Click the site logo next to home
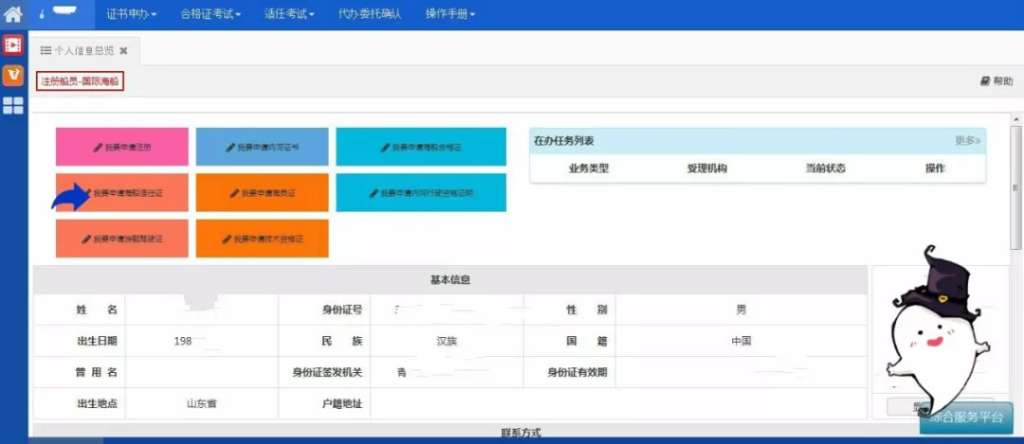The width and height of the screenshot is (1024, 444). 60,12
